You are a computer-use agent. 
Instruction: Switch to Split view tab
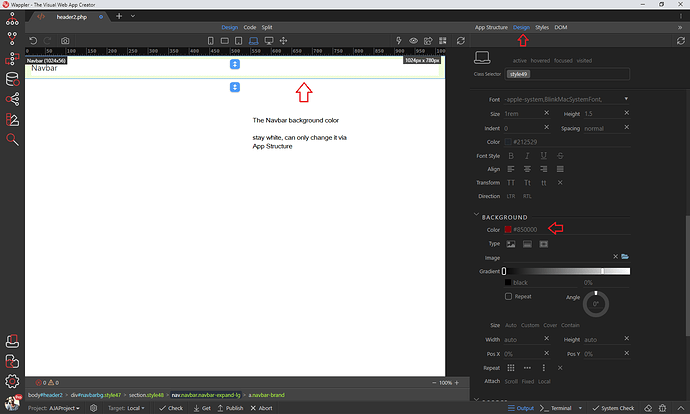click(267, 27)
